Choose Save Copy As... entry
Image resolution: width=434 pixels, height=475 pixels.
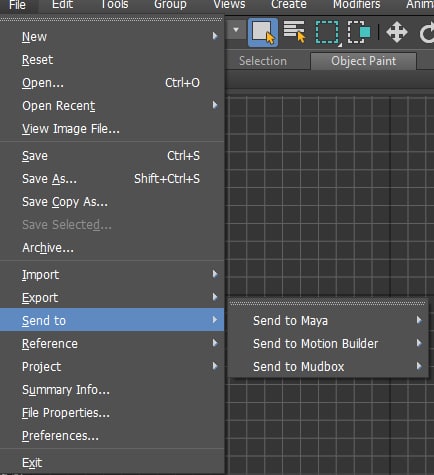(112, 202)
